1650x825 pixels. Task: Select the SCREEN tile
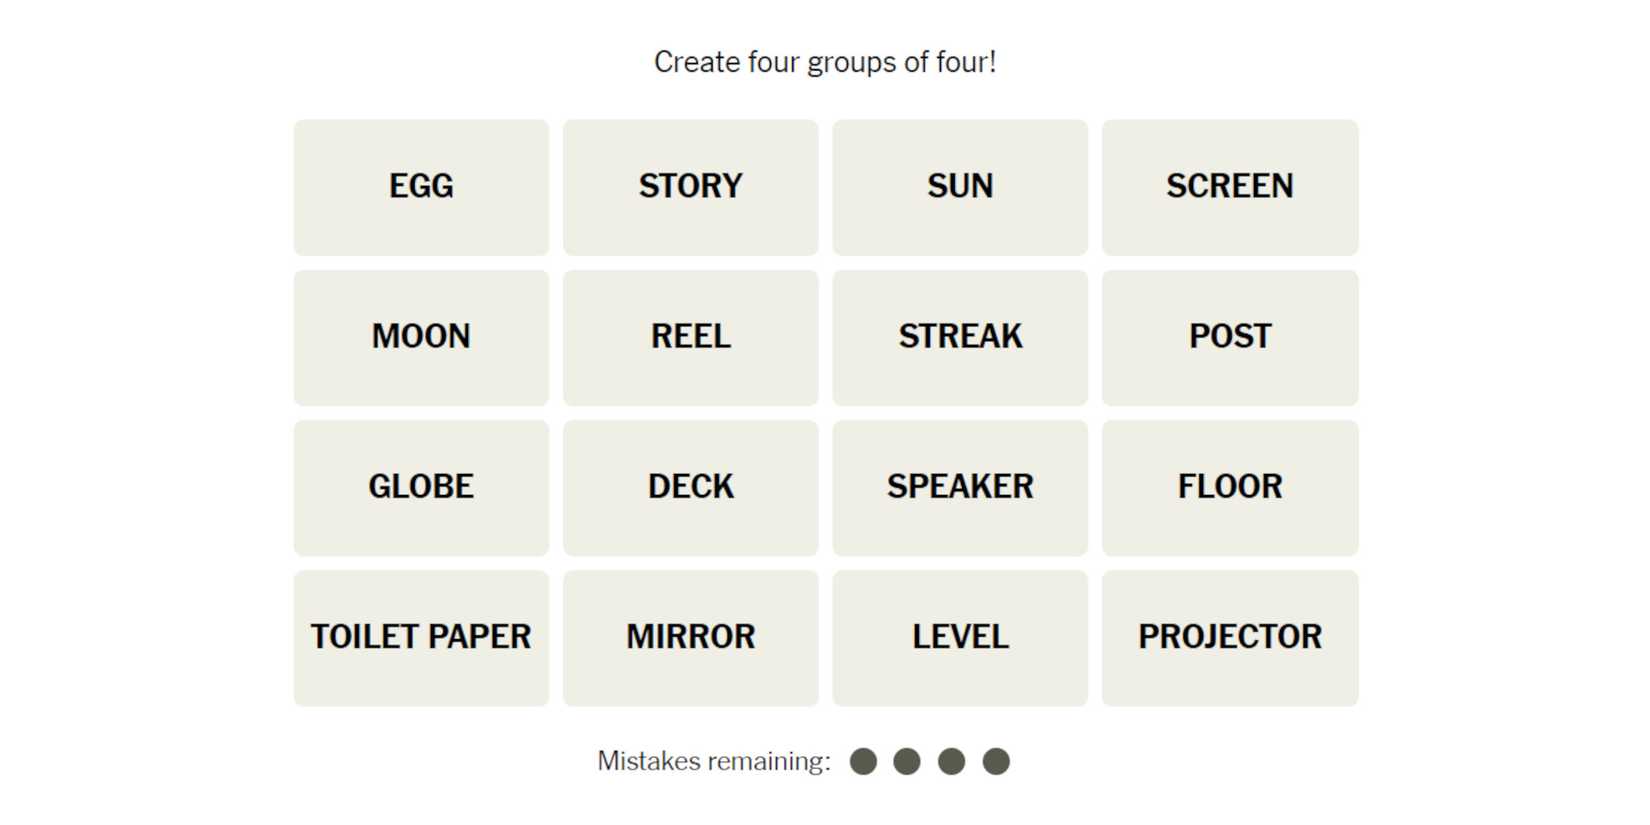1229,187
